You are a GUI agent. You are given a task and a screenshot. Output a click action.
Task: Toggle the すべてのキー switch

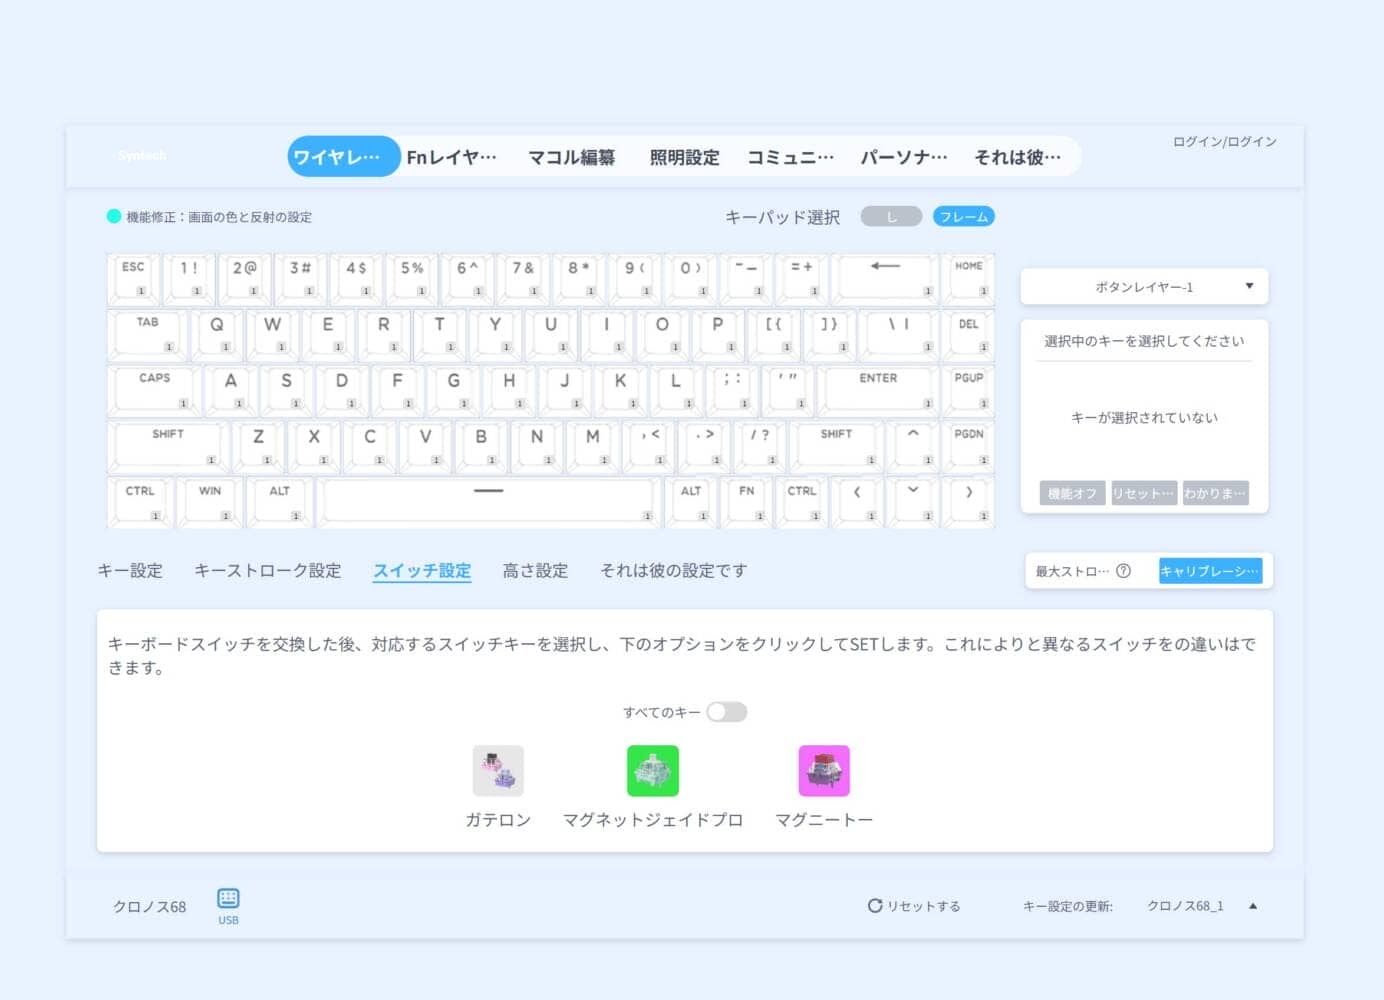(727, 712)
